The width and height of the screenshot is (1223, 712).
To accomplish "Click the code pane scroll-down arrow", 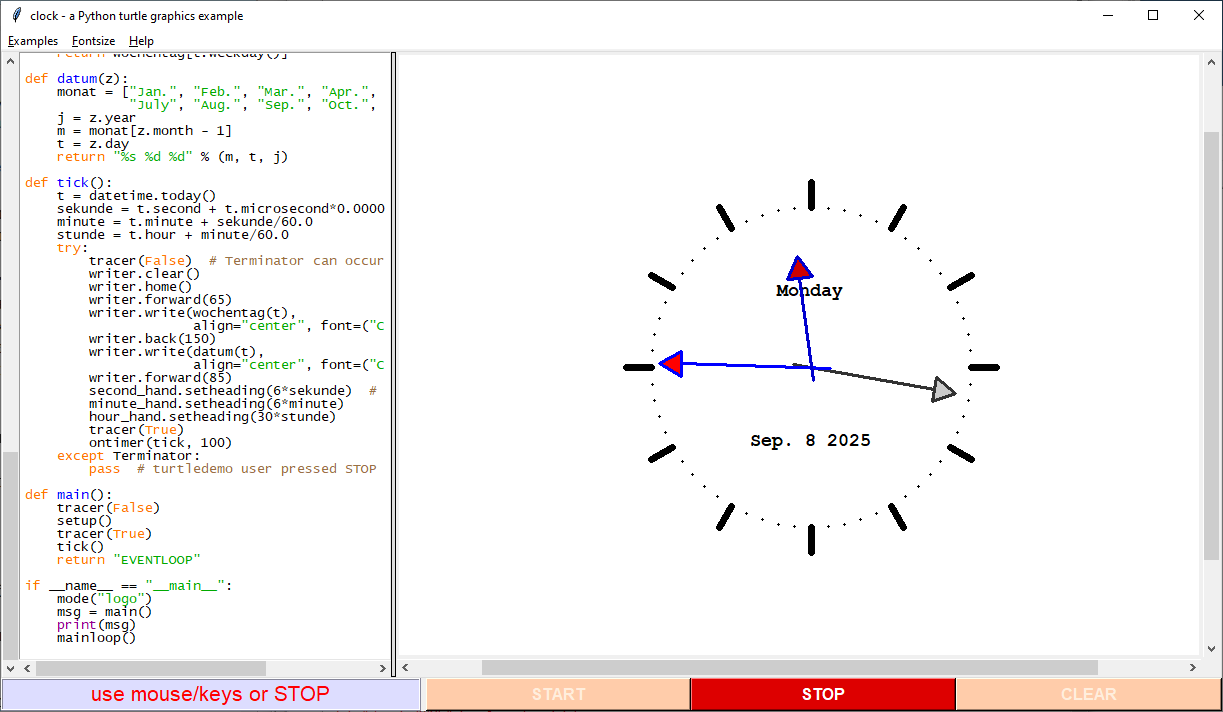I will point(10,668).
